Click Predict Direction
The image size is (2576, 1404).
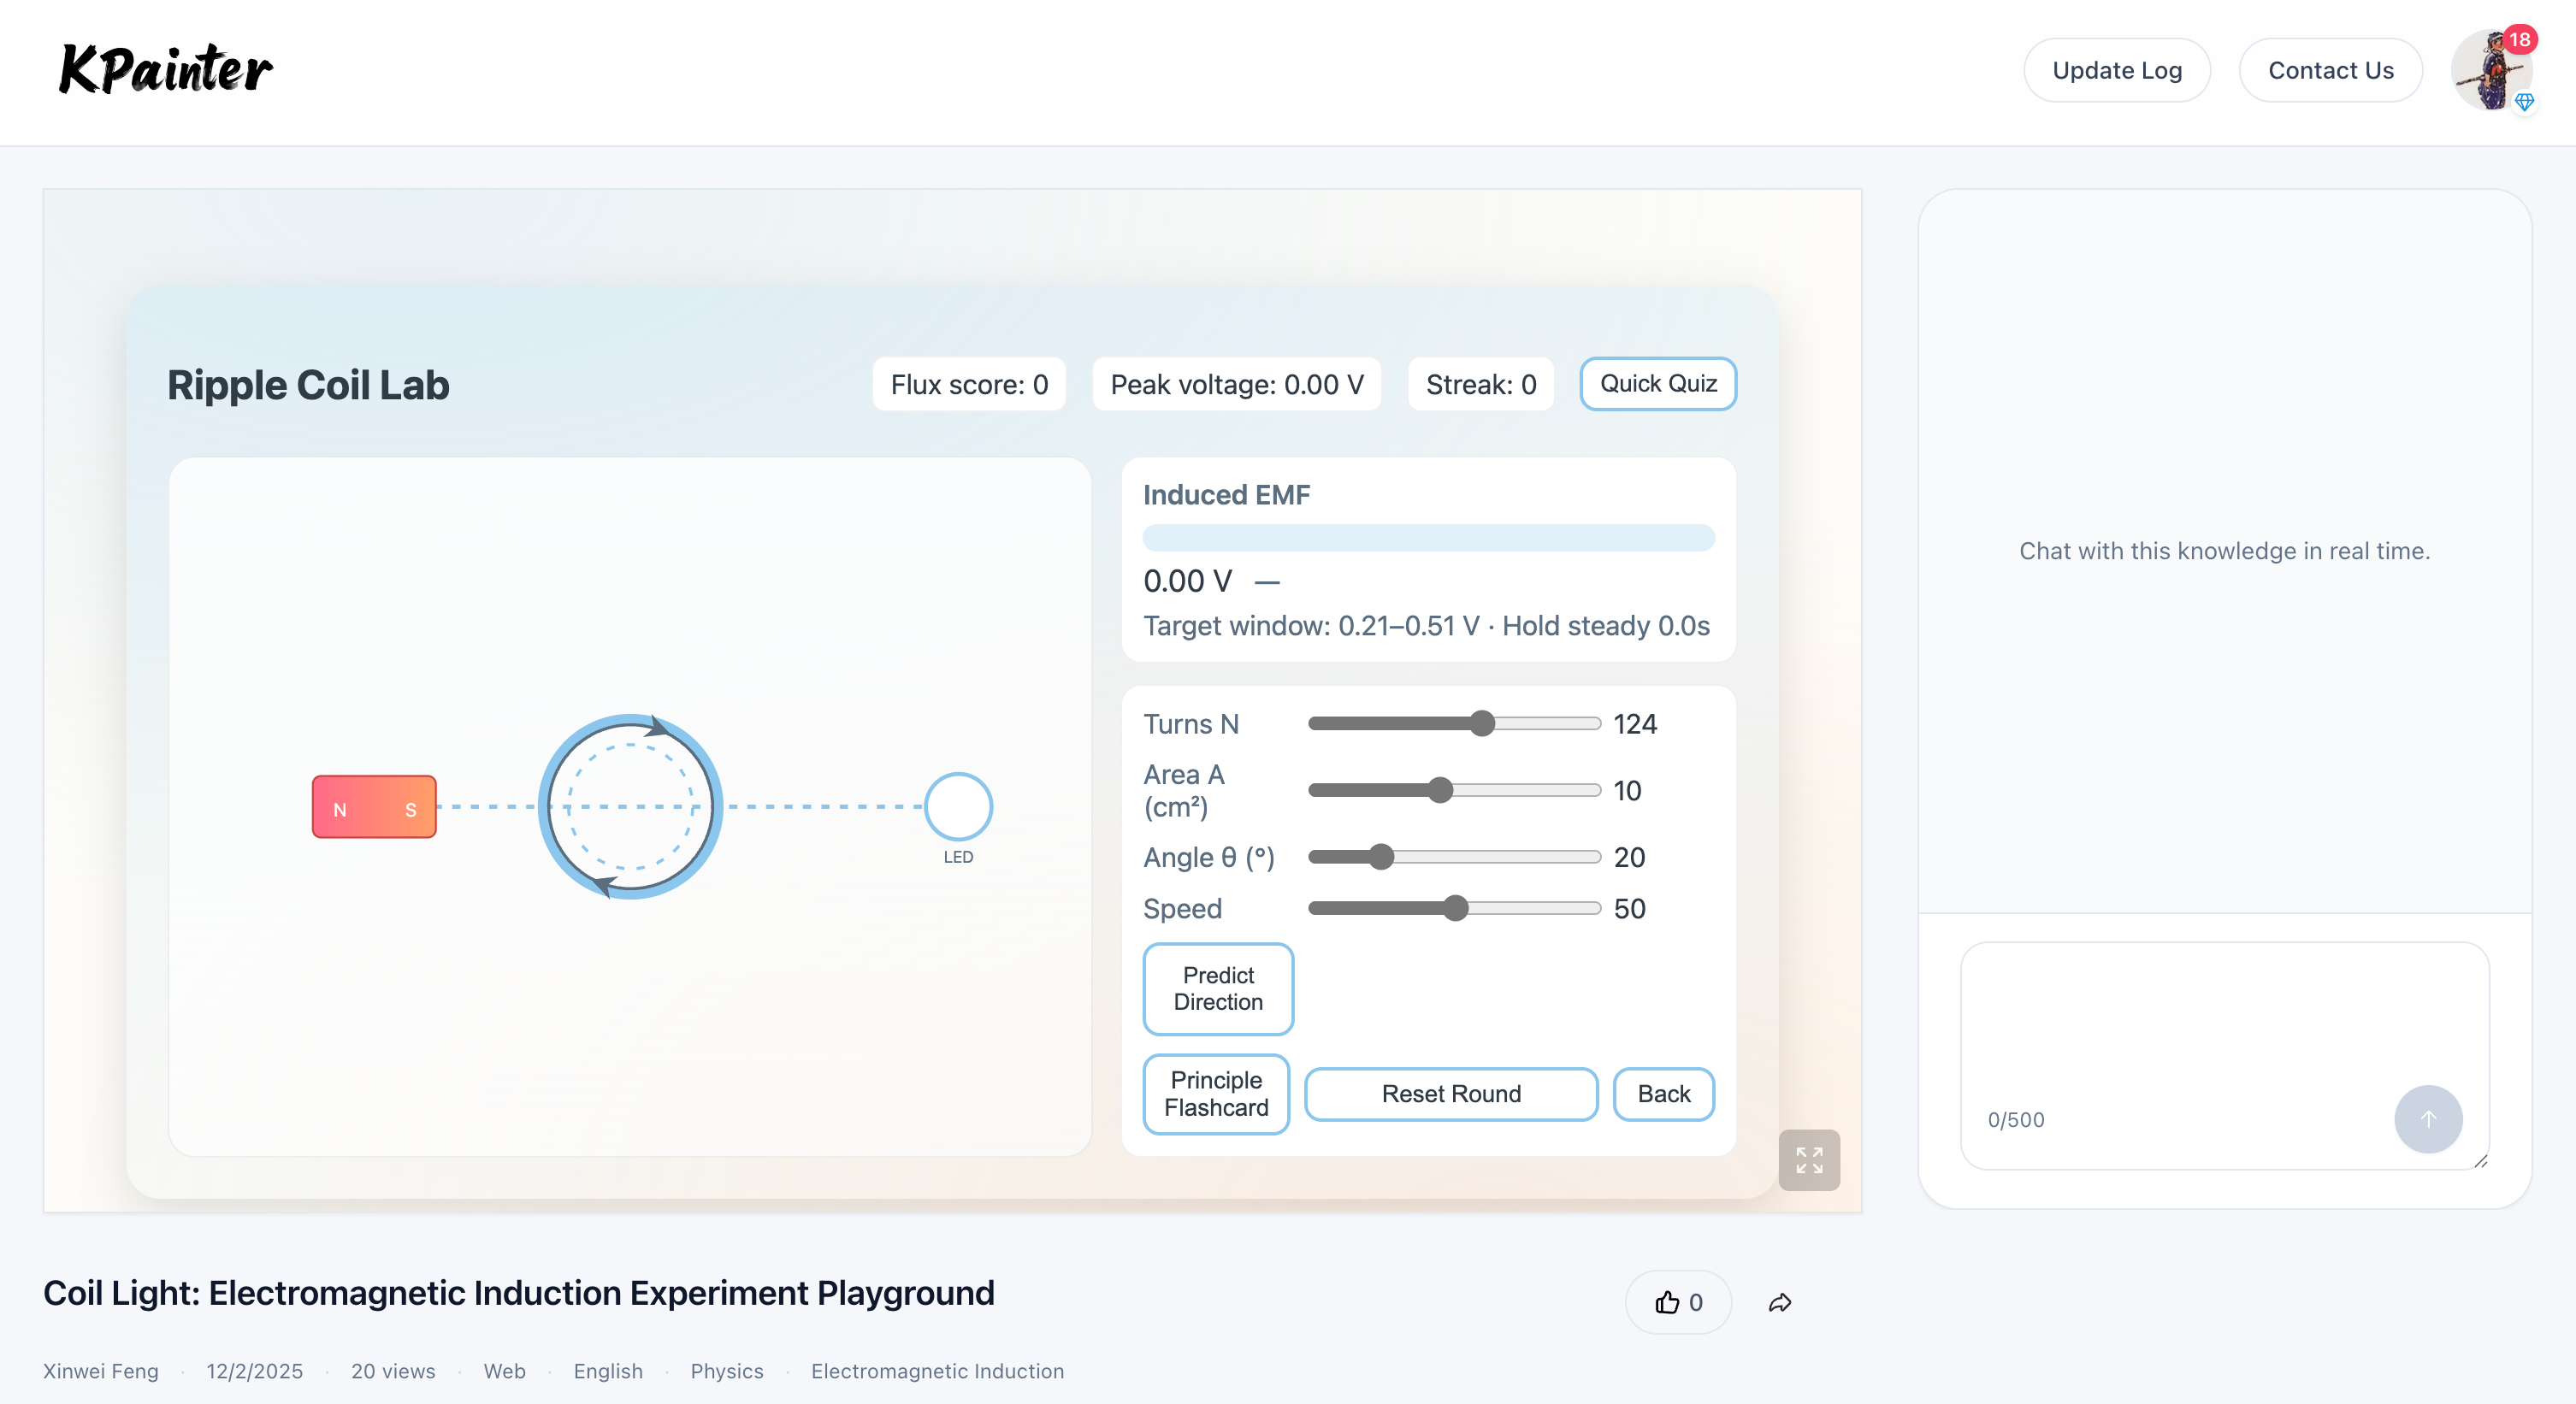tap(1217, 989)
